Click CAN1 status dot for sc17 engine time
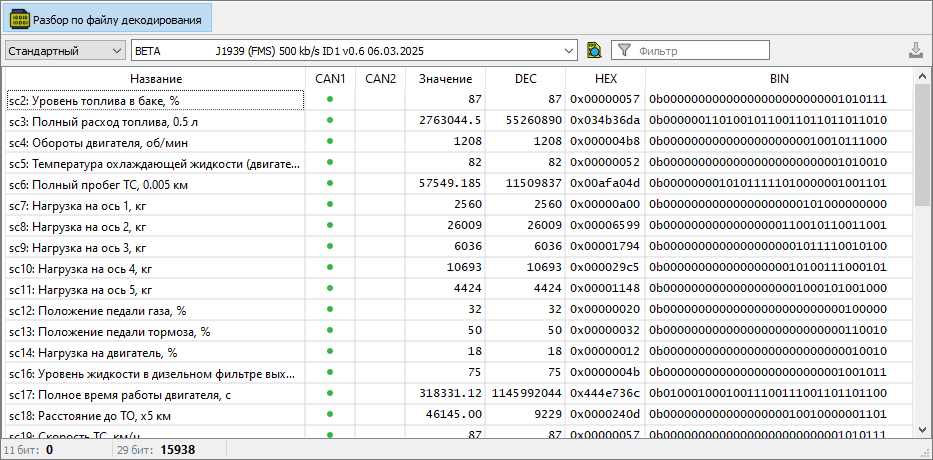This screenshot has width=933, height=460. [x=329, y=393]
